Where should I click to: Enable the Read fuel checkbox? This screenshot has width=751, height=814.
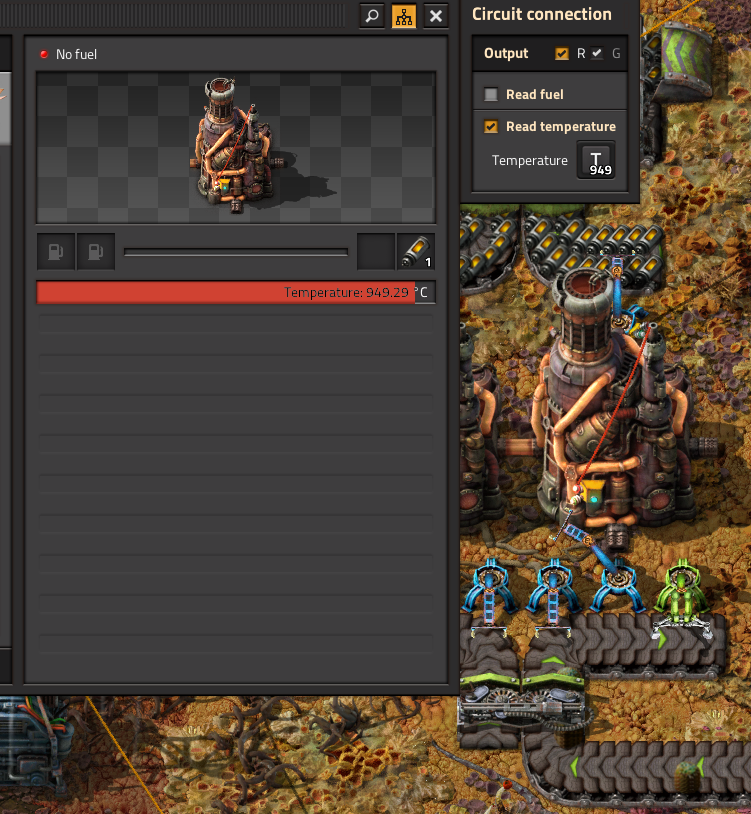[490, 94]
